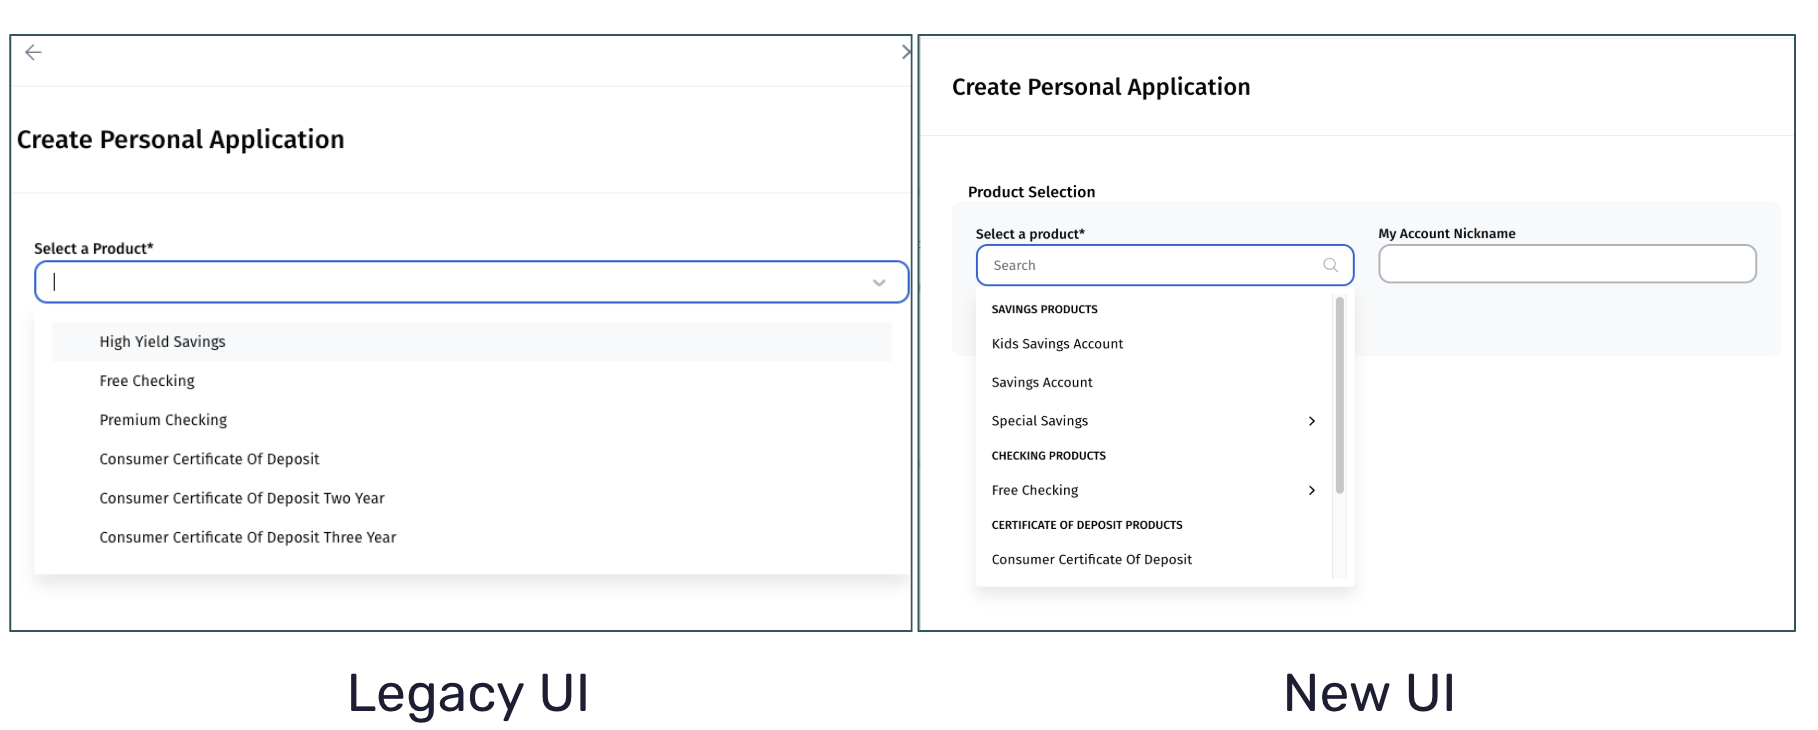Open the legacy Select a Product dropdown arrow
1818x730 pixels.
[879, 283]
